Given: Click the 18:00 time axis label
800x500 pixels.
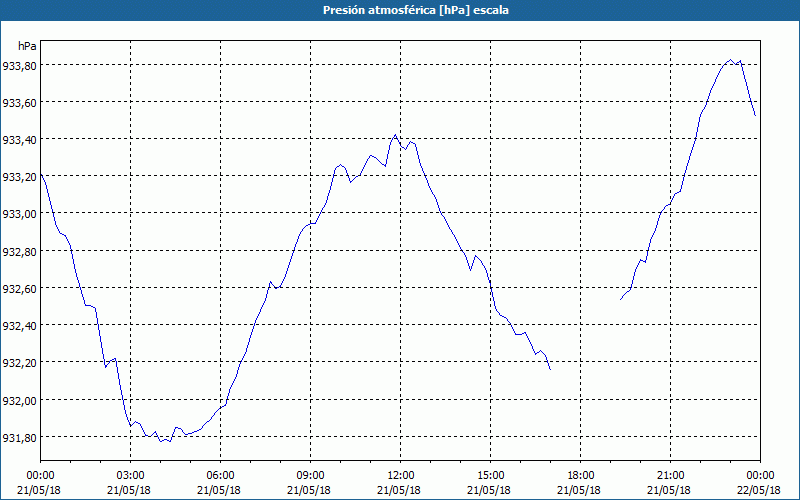Looking at the screenshot, I should pos(580,476).
